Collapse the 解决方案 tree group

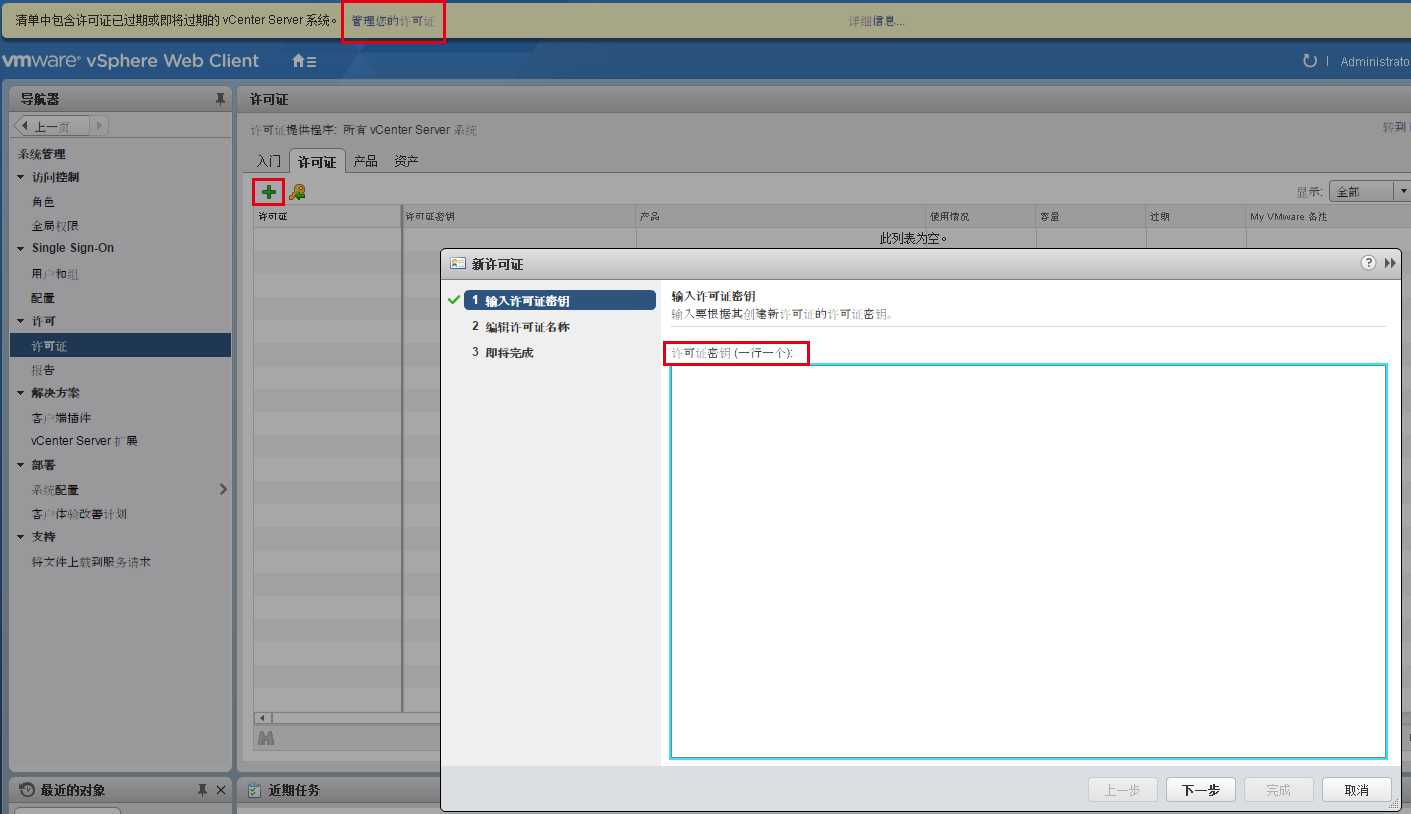[22, 393]
